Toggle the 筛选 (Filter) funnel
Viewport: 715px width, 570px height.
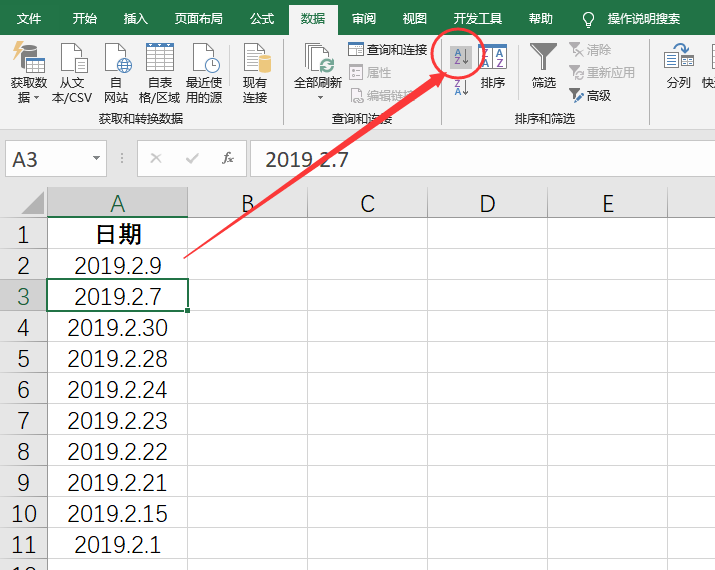(x=543, y=66)
